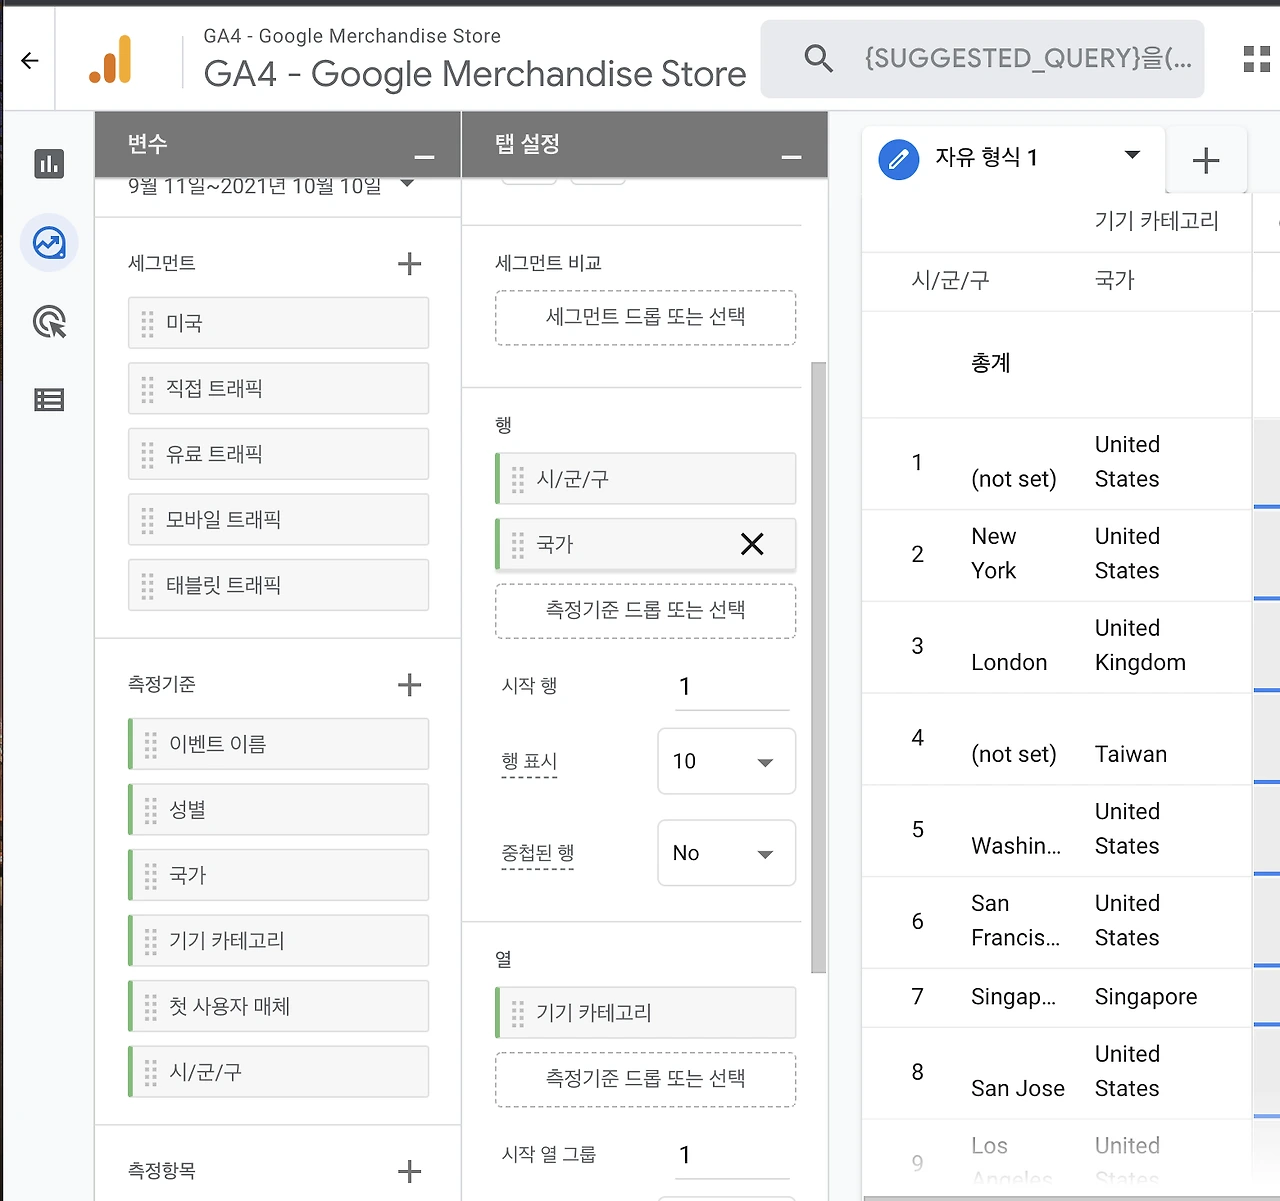Grab the drag handle of 성별 dimension

tap(150, 810)
